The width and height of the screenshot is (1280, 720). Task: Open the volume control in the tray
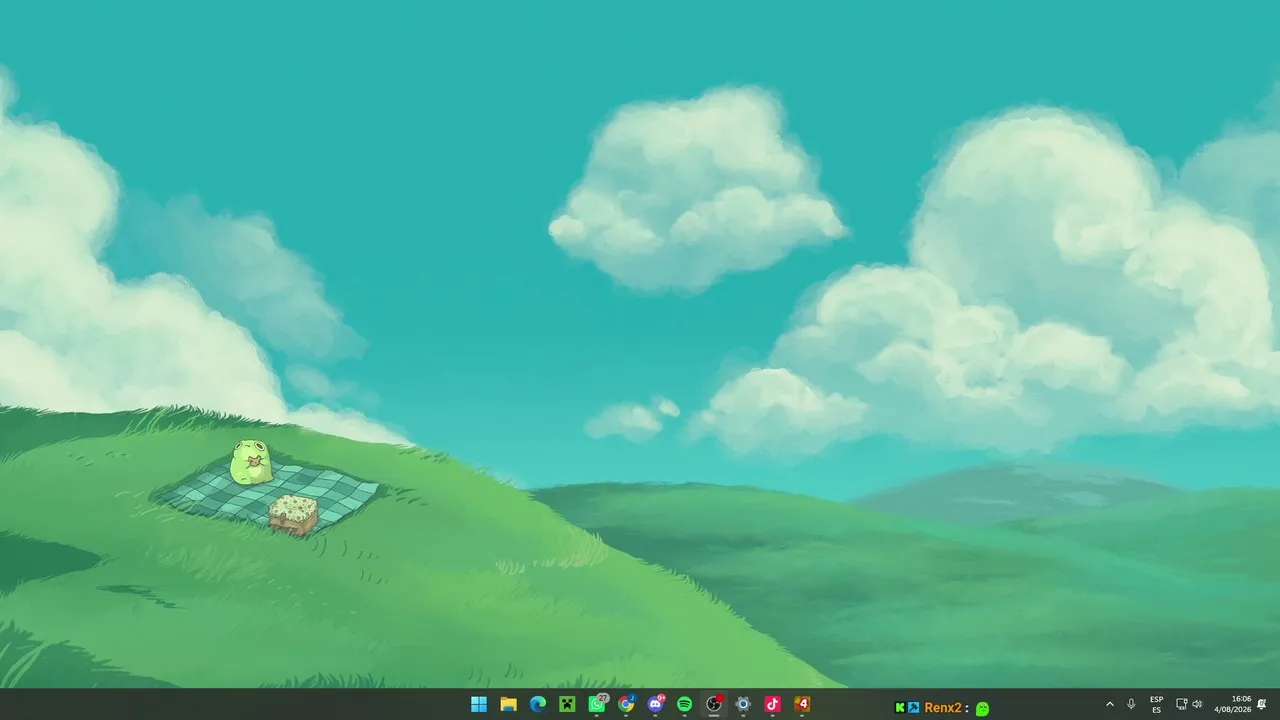(1197, 704)
